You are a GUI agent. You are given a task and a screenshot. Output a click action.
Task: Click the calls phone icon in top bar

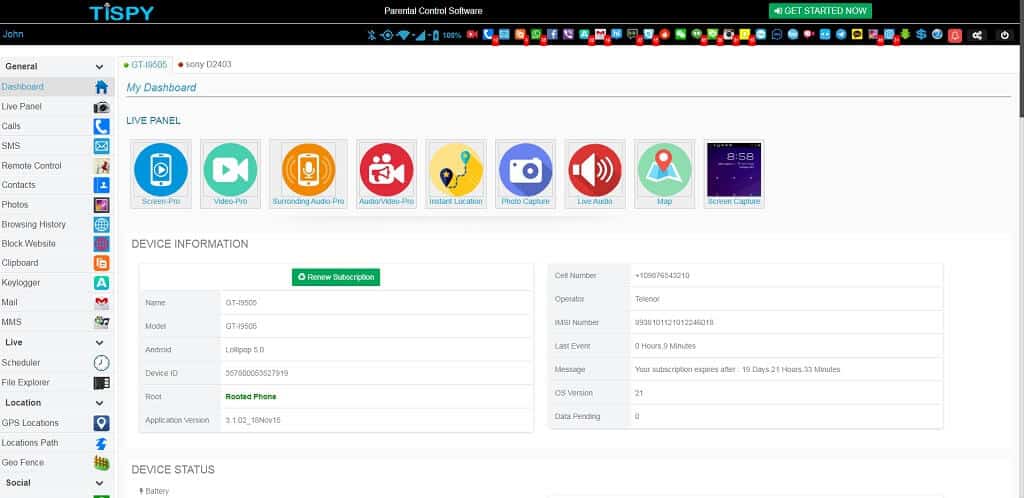click(488, 35)
